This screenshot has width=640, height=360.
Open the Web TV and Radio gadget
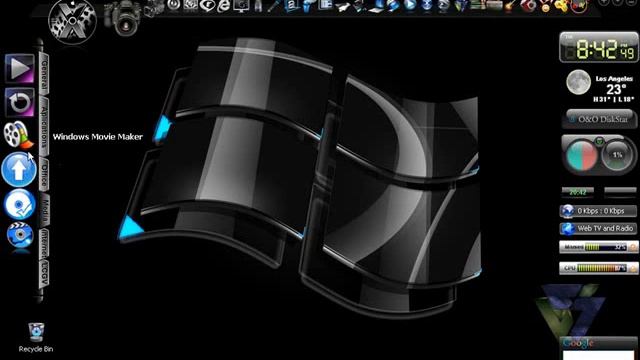(598, 229)
